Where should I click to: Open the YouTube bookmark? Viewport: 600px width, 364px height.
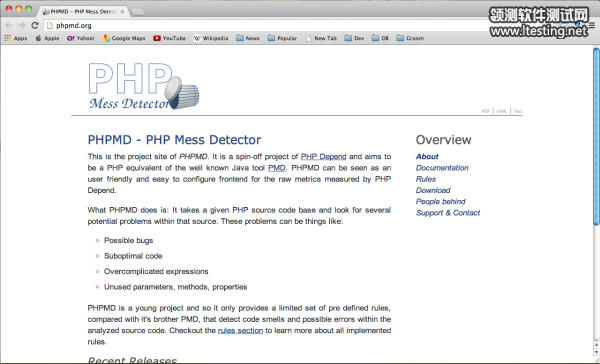[169, 38]
